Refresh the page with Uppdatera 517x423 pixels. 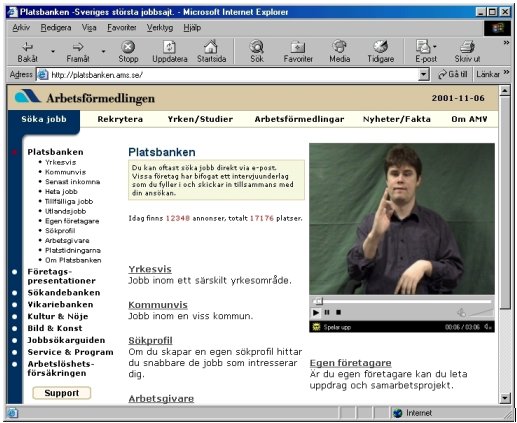[x=170, y=52]
